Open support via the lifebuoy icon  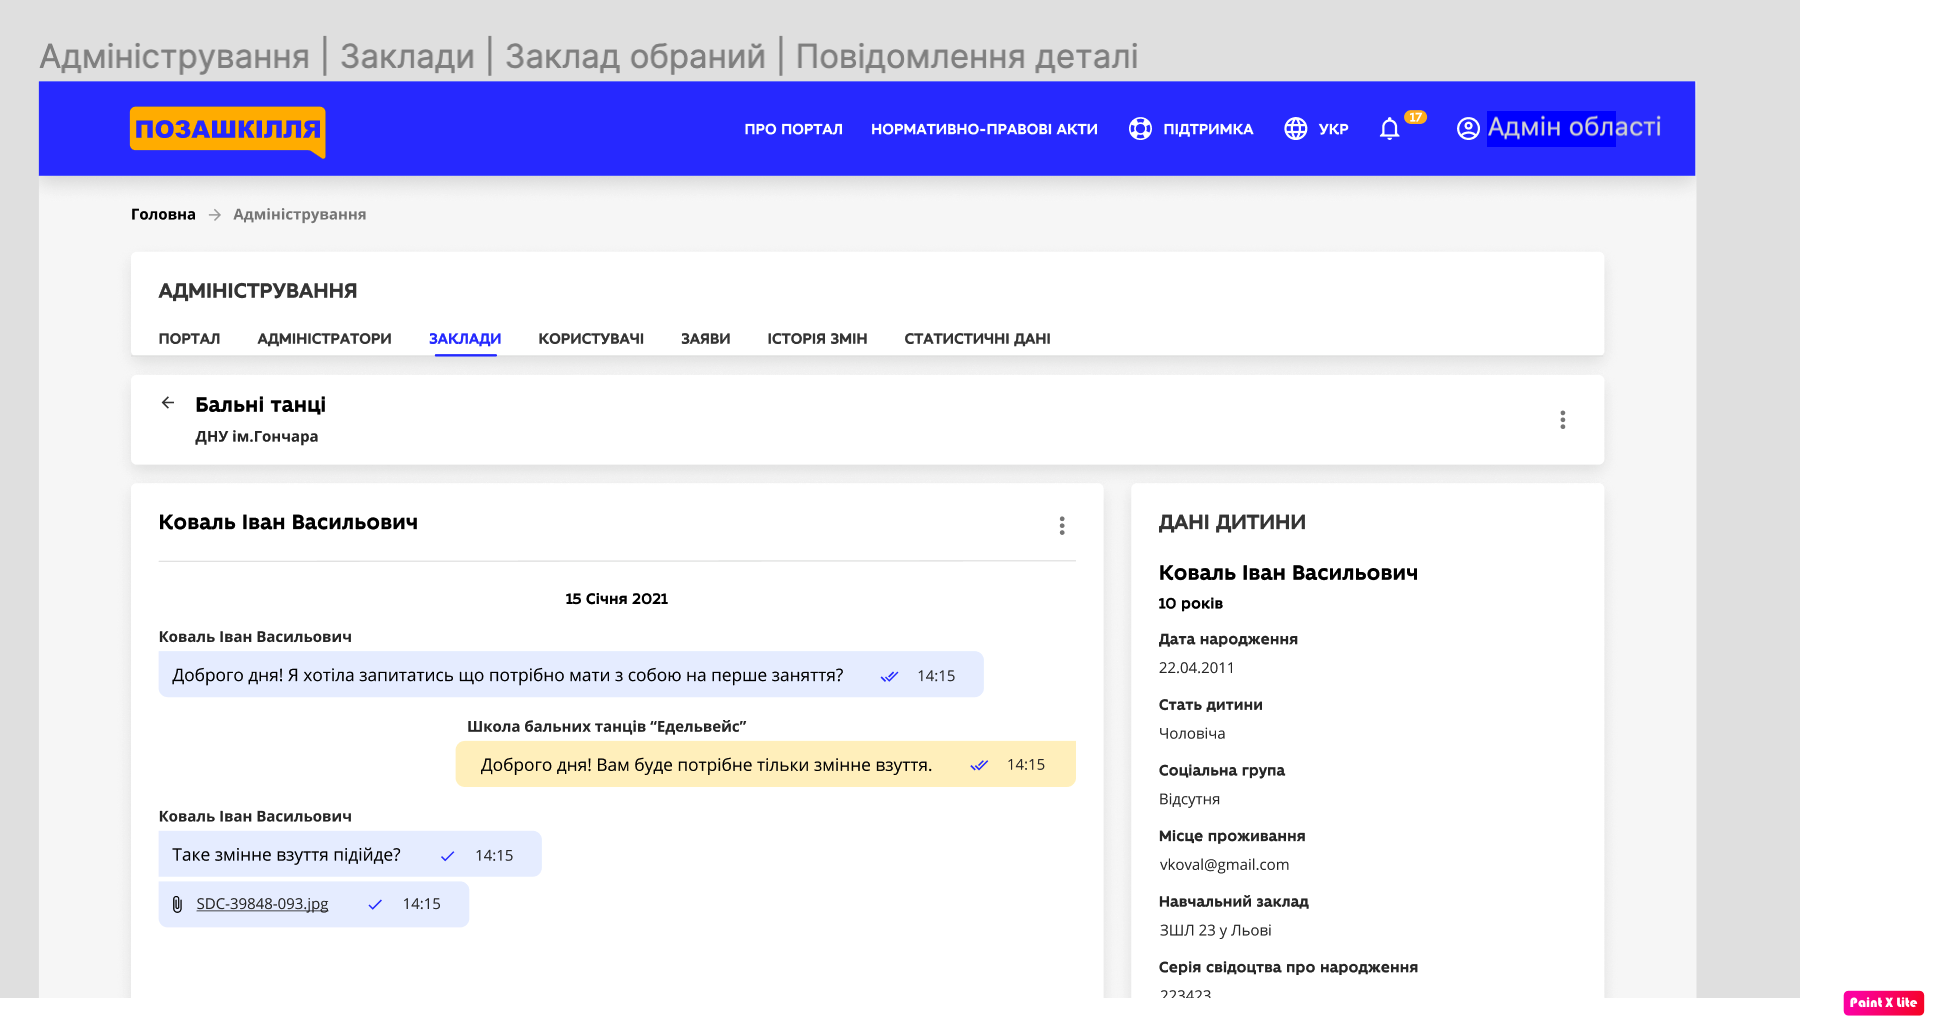click(1139, 128)
